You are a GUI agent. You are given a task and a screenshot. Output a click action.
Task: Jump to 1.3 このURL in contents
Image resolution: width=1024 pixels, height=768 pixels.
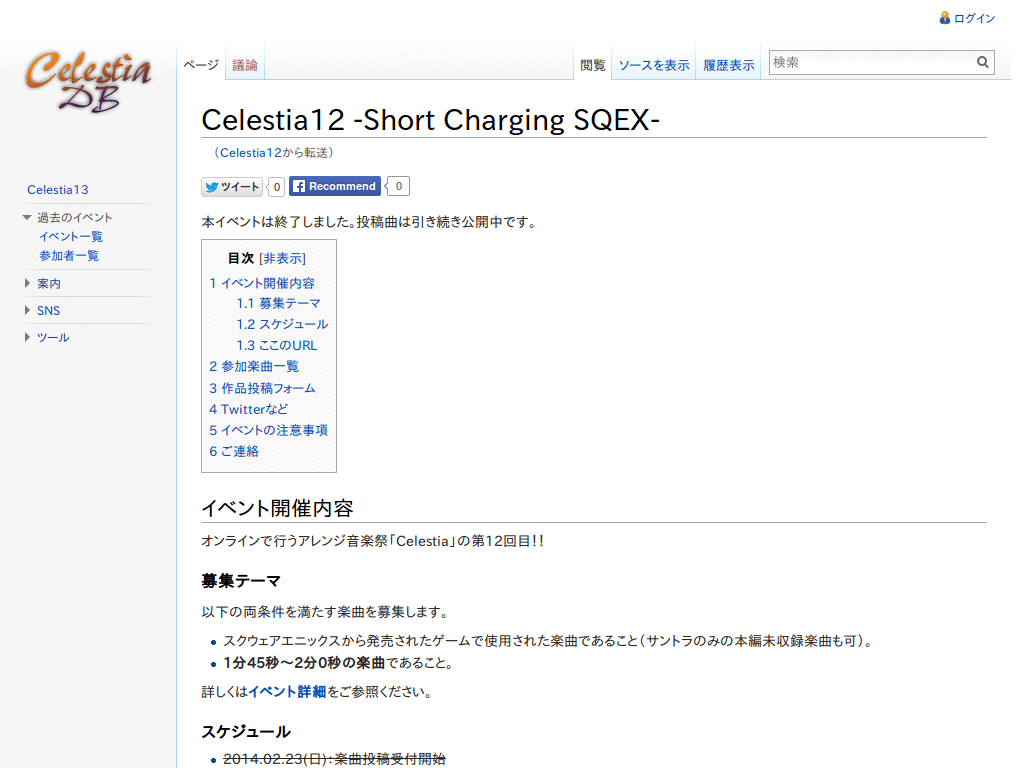click(x=276, y=345)
